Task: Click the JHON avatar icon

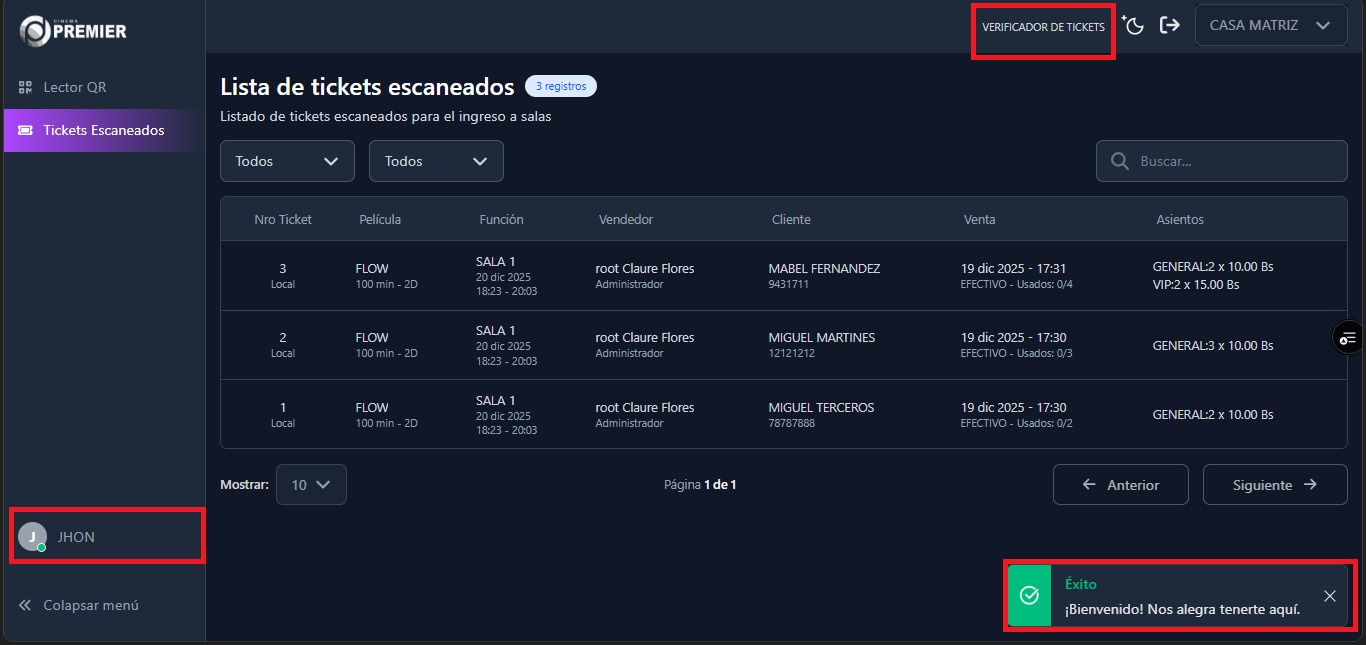Action: click(33, 536)
